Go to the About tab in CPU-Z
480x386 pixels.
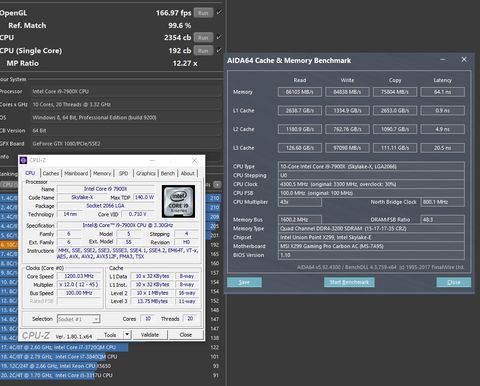click(x=187, y=173)
